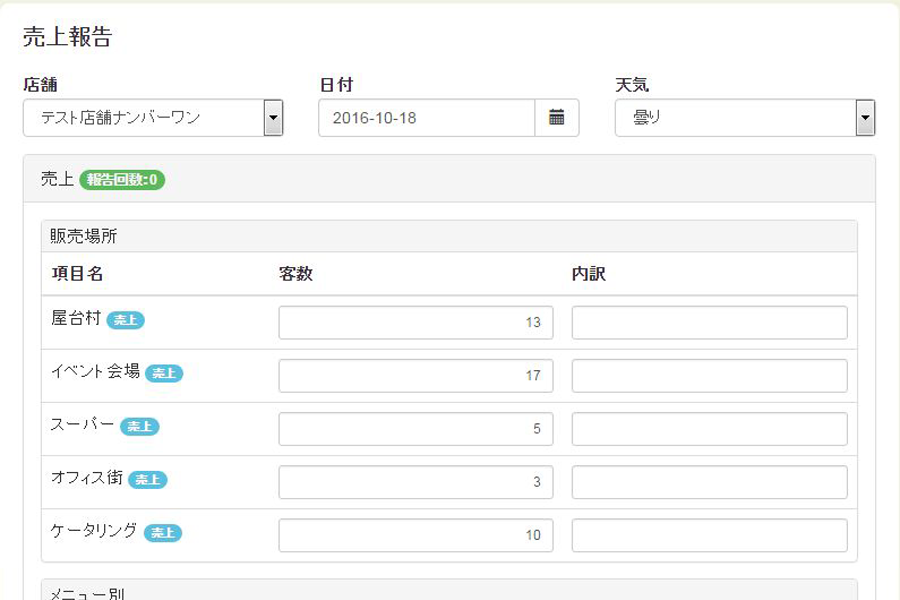This screenshot has height=600, width=900.
Task: Expand the 天気 weather dropdown
Action: pos(744,118)
